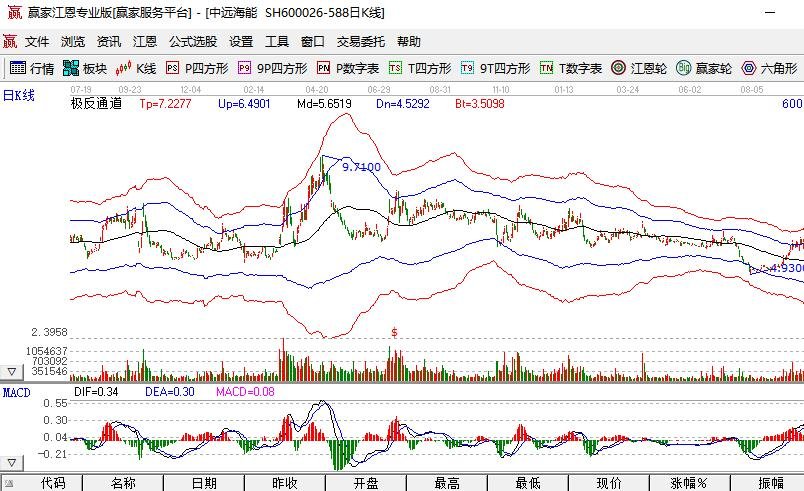Click the 涨幅% column header
Image resolution: width=804 pixels, height=491 pixels.
[688, 483]
